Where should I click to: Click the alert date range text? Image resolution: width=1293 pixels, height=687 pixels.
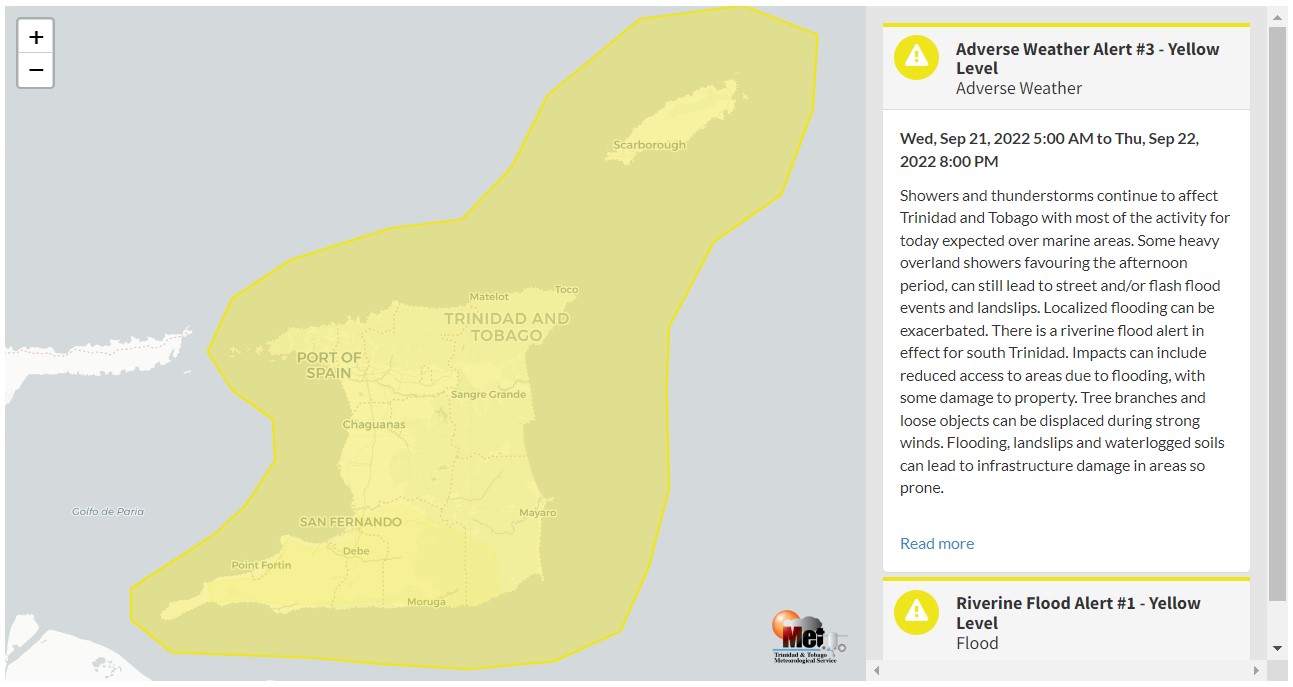click(x=1049, y=150)
